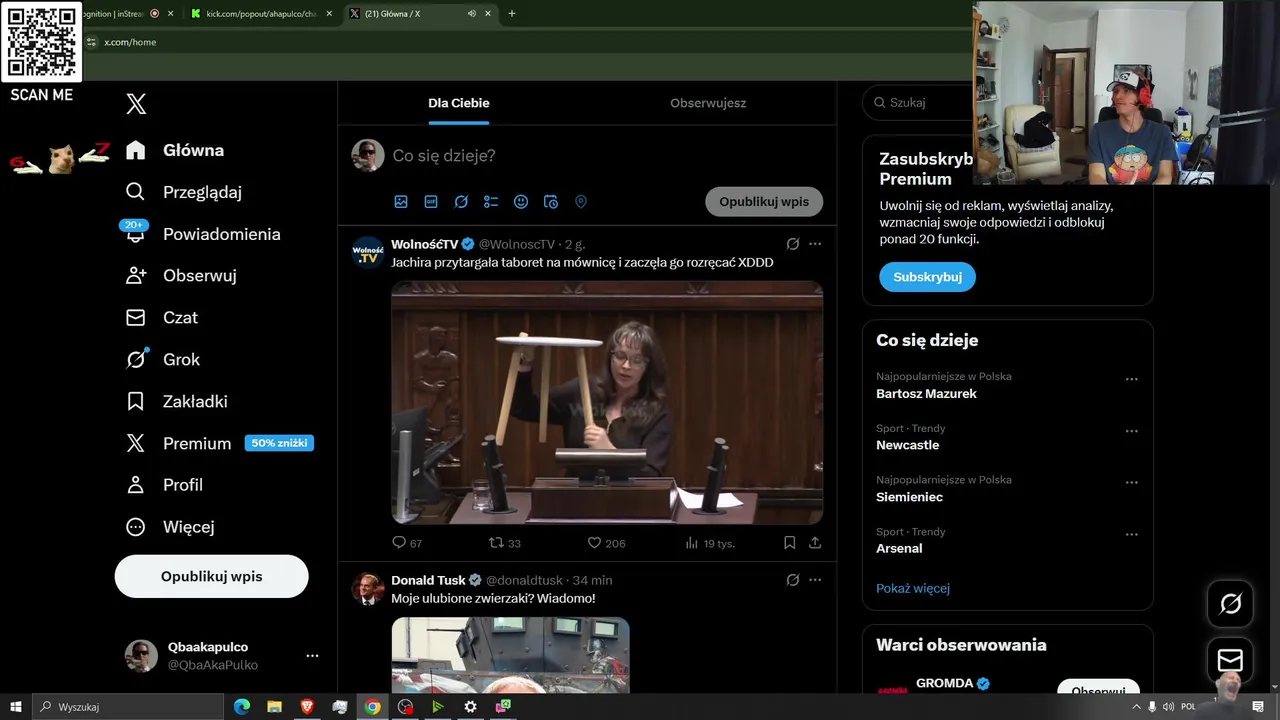This screenshot has width=1280, height=720.
Task: Add an image to the post
Action: point(401,202)
